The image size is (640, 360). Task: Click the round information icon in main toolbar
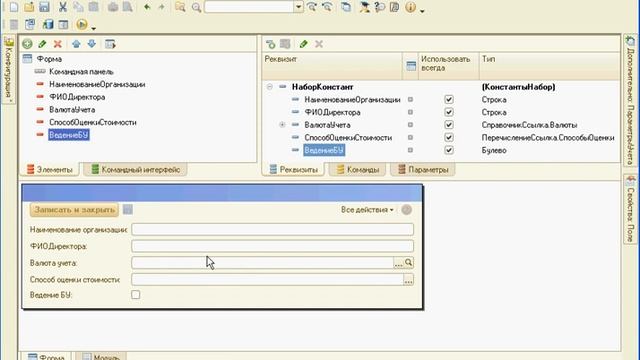click(410, 7)
